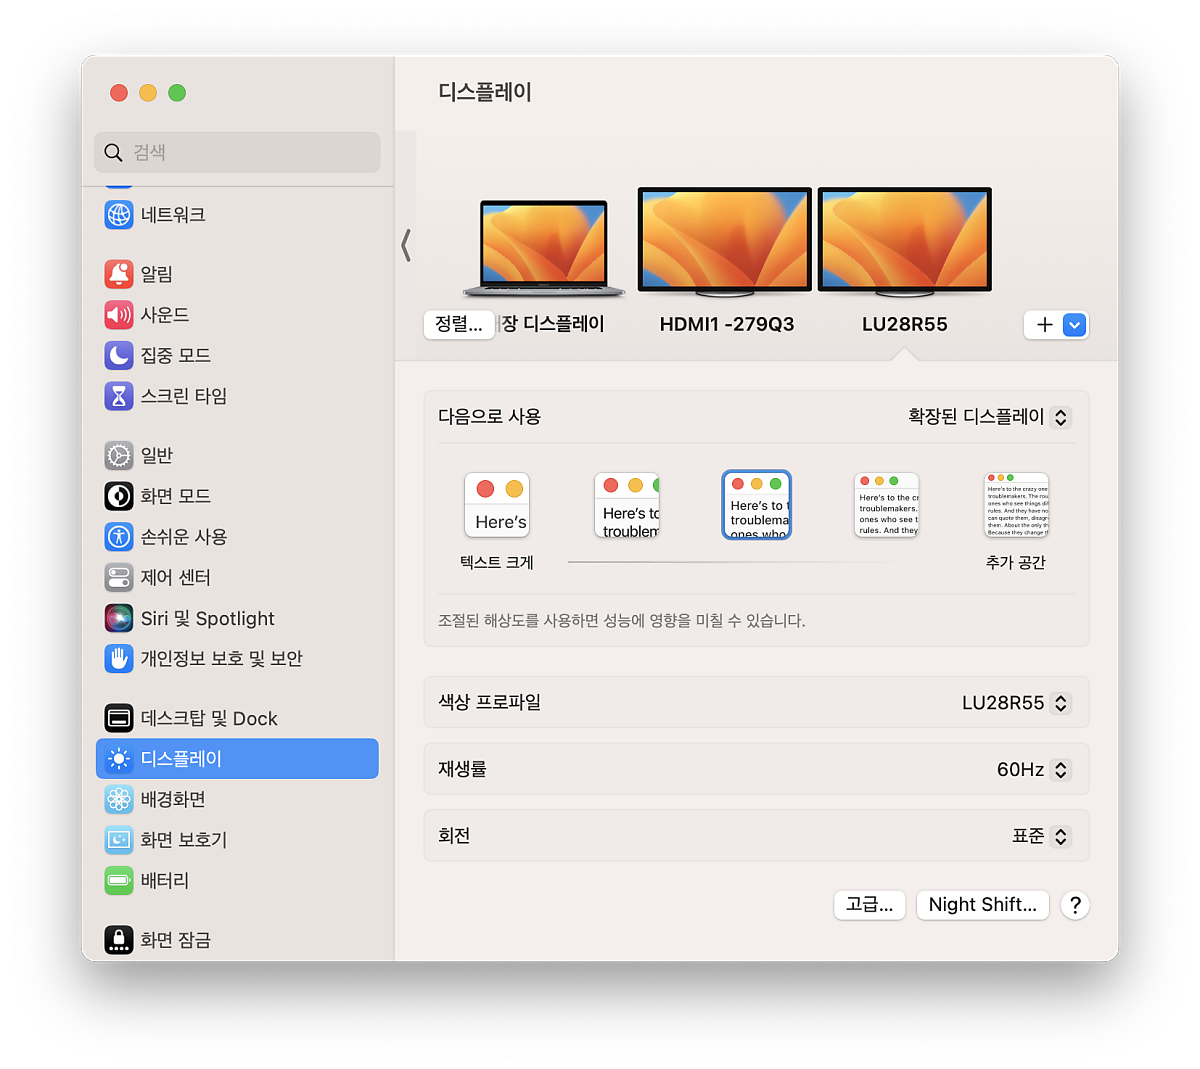Open Screen Time hourglass icon
This screenshot has height=1069, width=1200.
(x=119, y=396)
